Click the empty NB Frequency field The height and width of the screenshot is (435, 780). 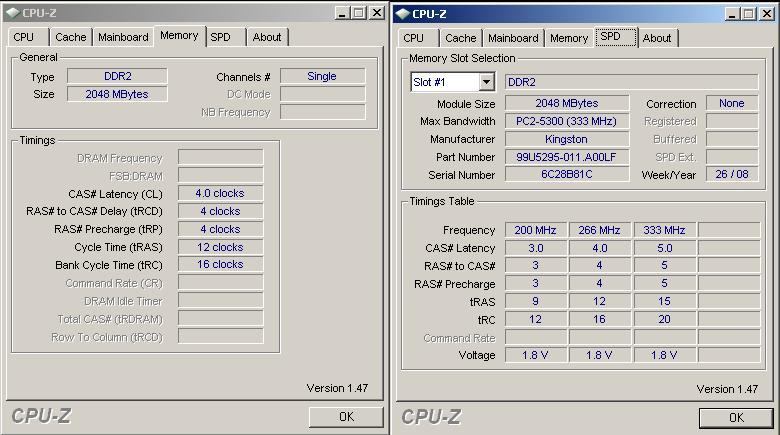coord(322,112)
